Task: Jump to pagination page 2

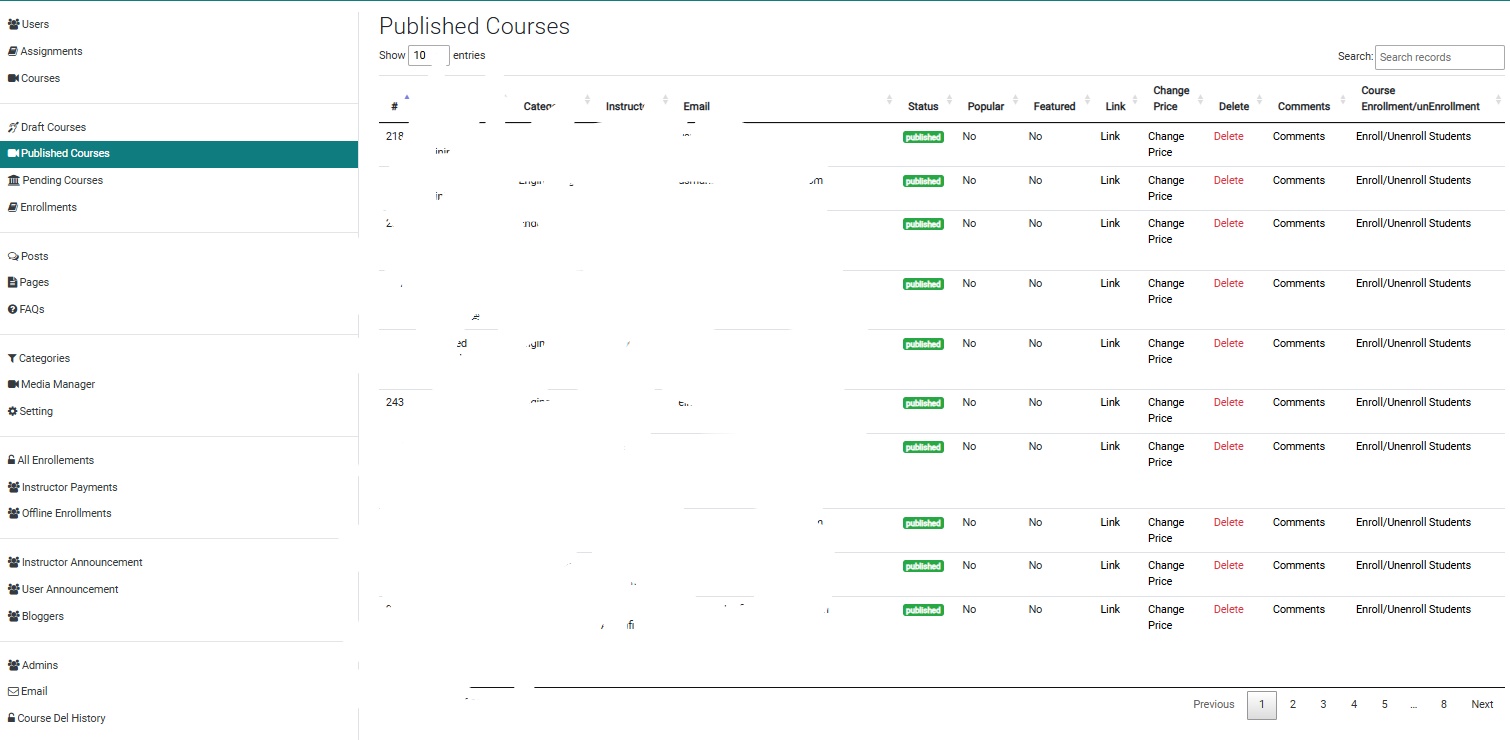Action: (x=1292, y=704)
